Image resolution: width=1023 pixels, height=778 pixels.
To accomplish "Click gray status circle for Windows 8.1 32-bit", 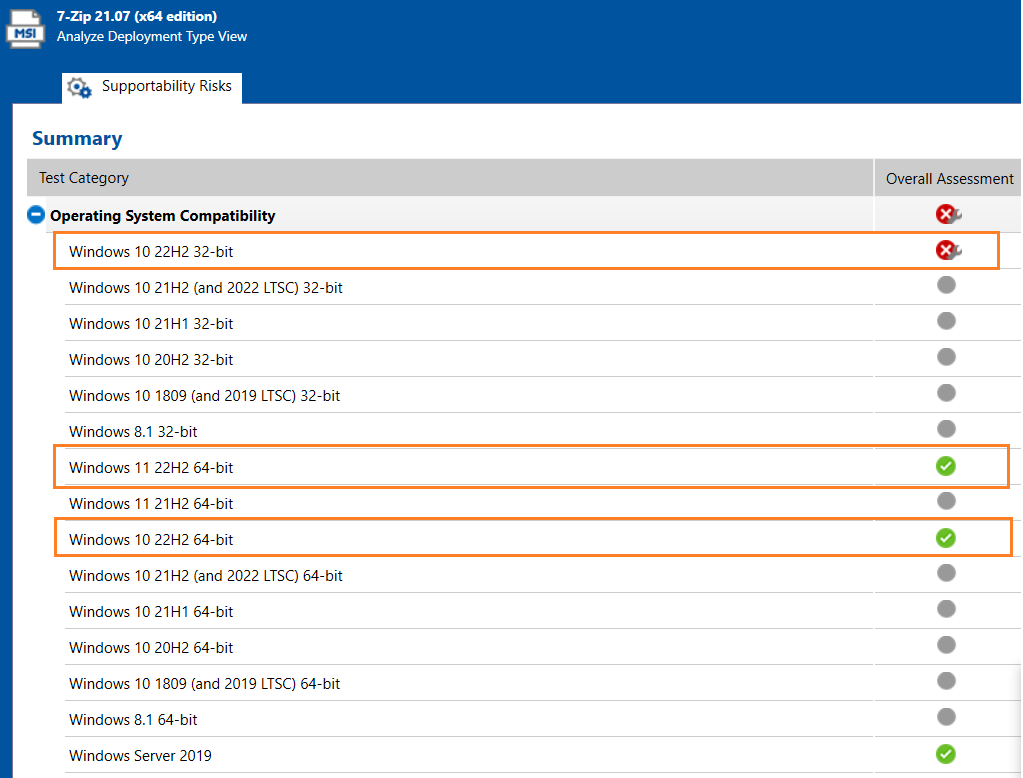I will point(946,429).
